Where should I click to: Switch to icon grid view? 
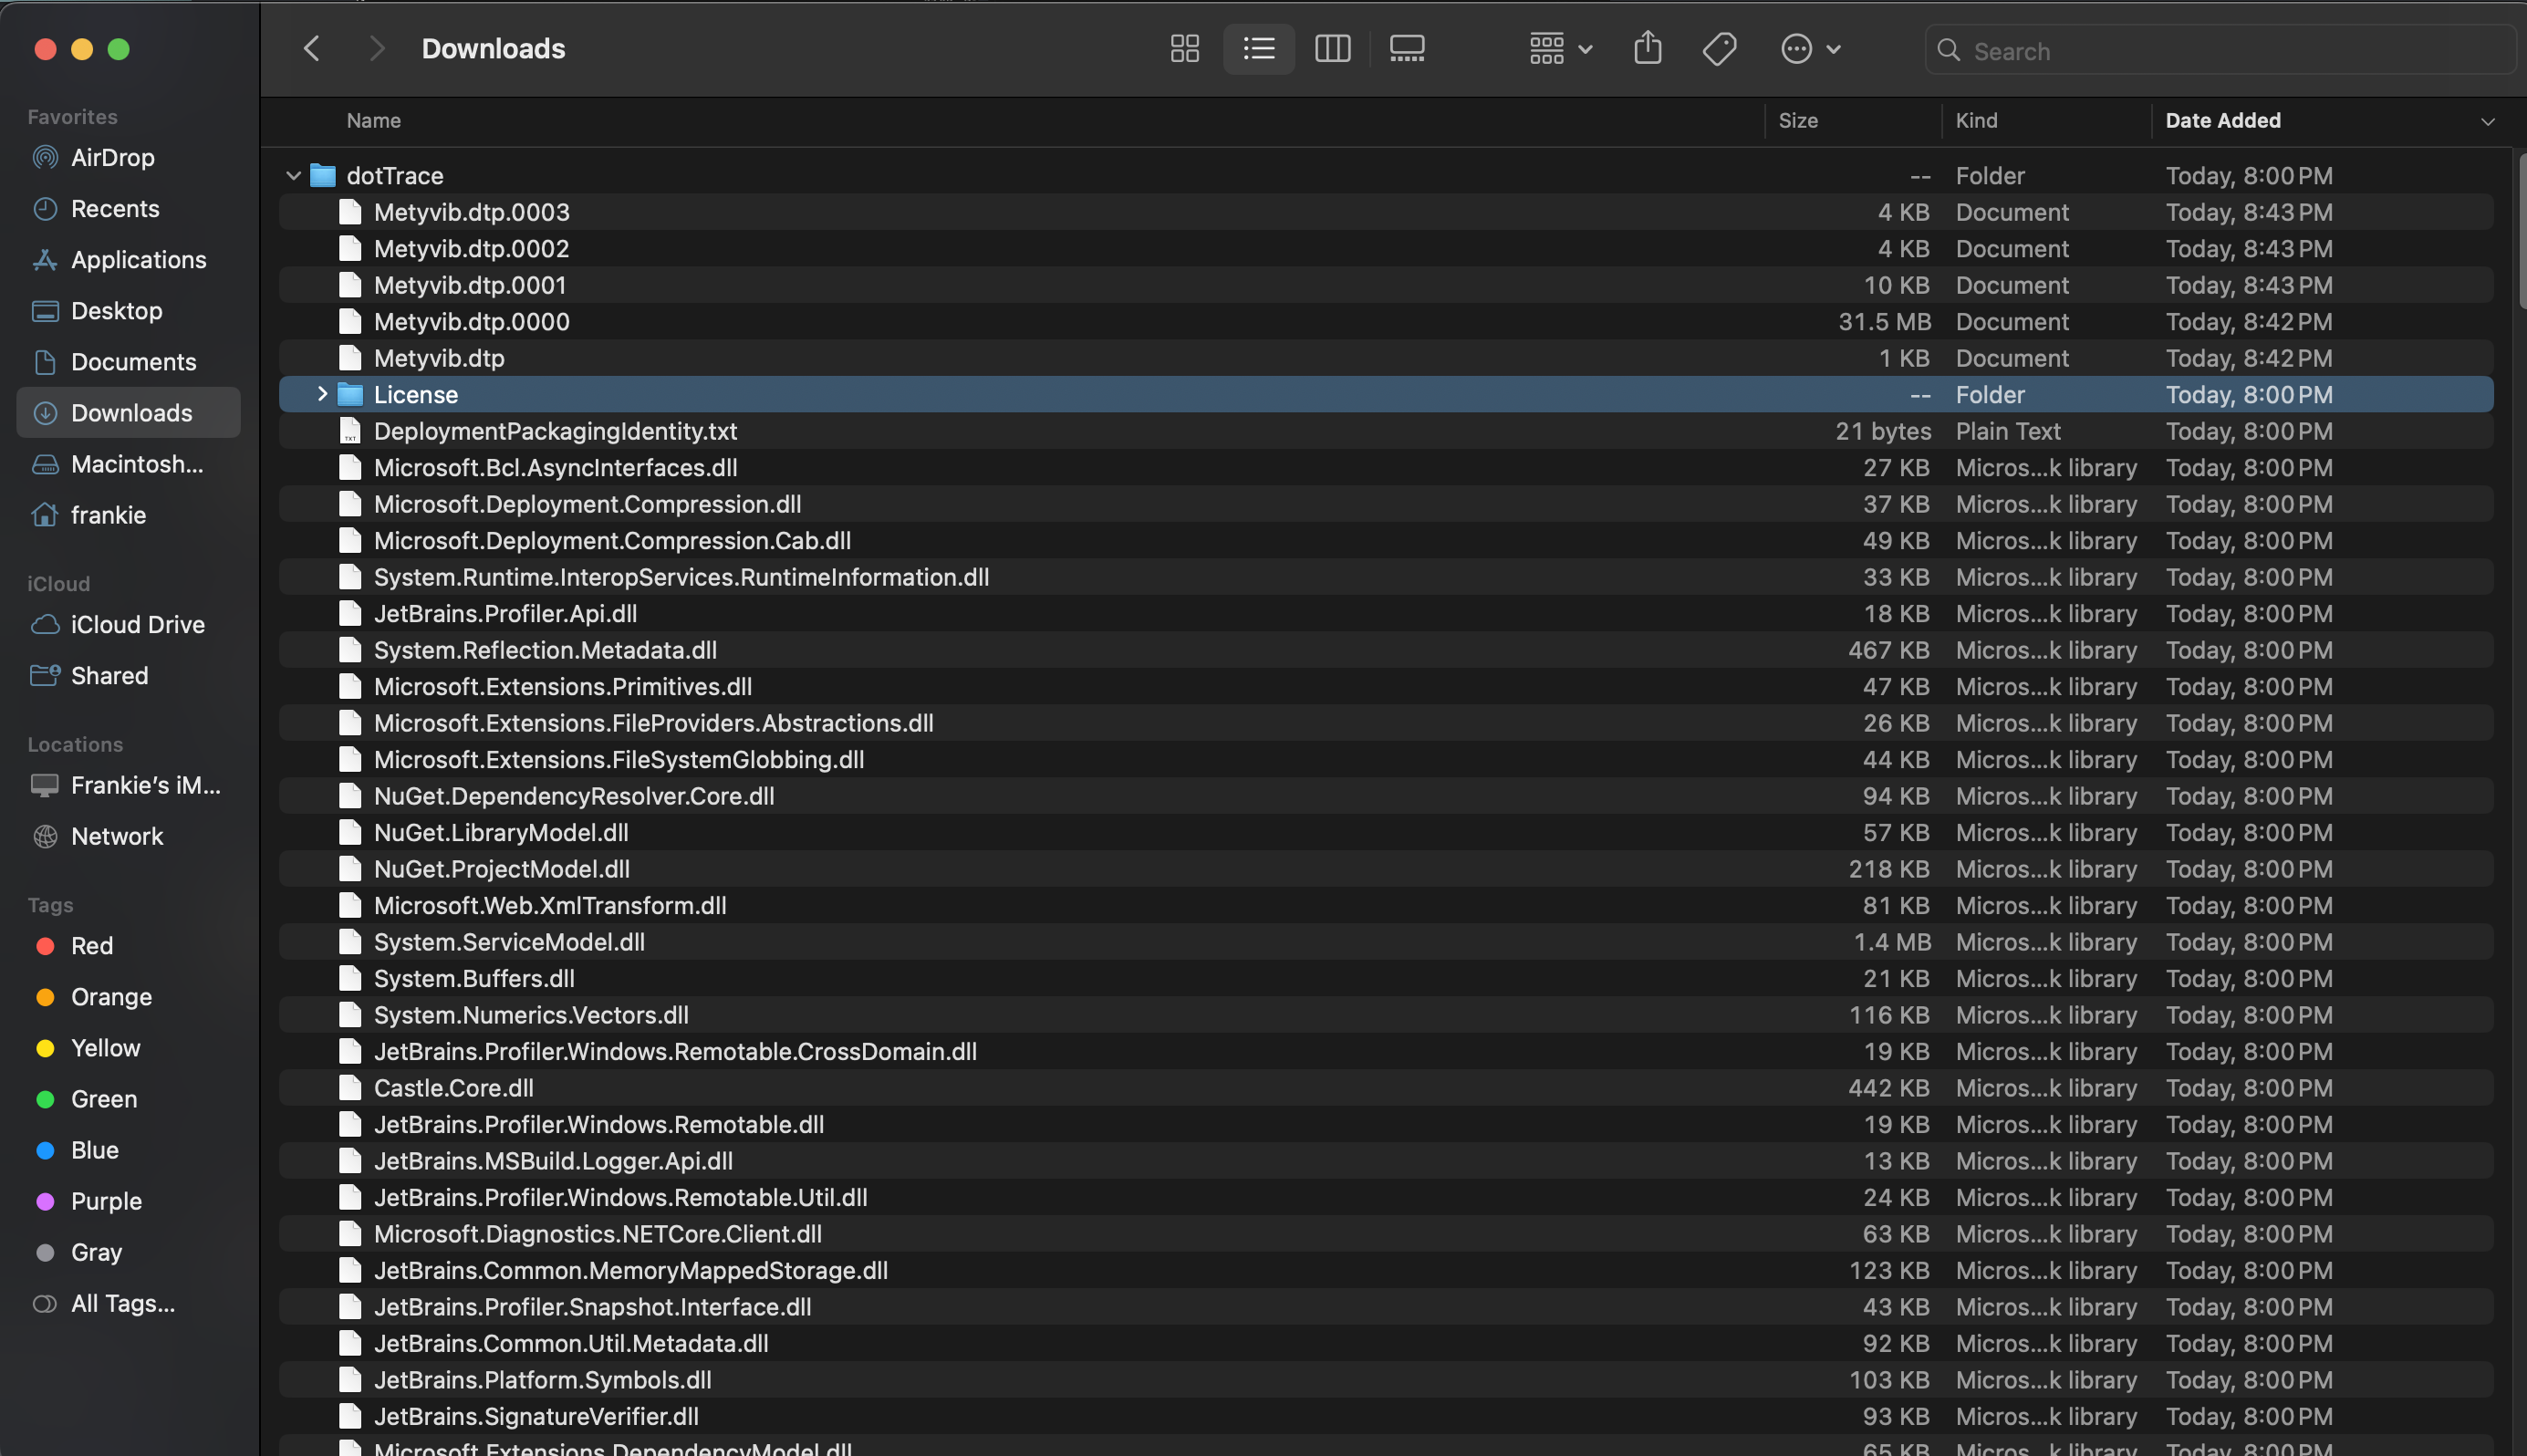click(x=1185, y=48)
